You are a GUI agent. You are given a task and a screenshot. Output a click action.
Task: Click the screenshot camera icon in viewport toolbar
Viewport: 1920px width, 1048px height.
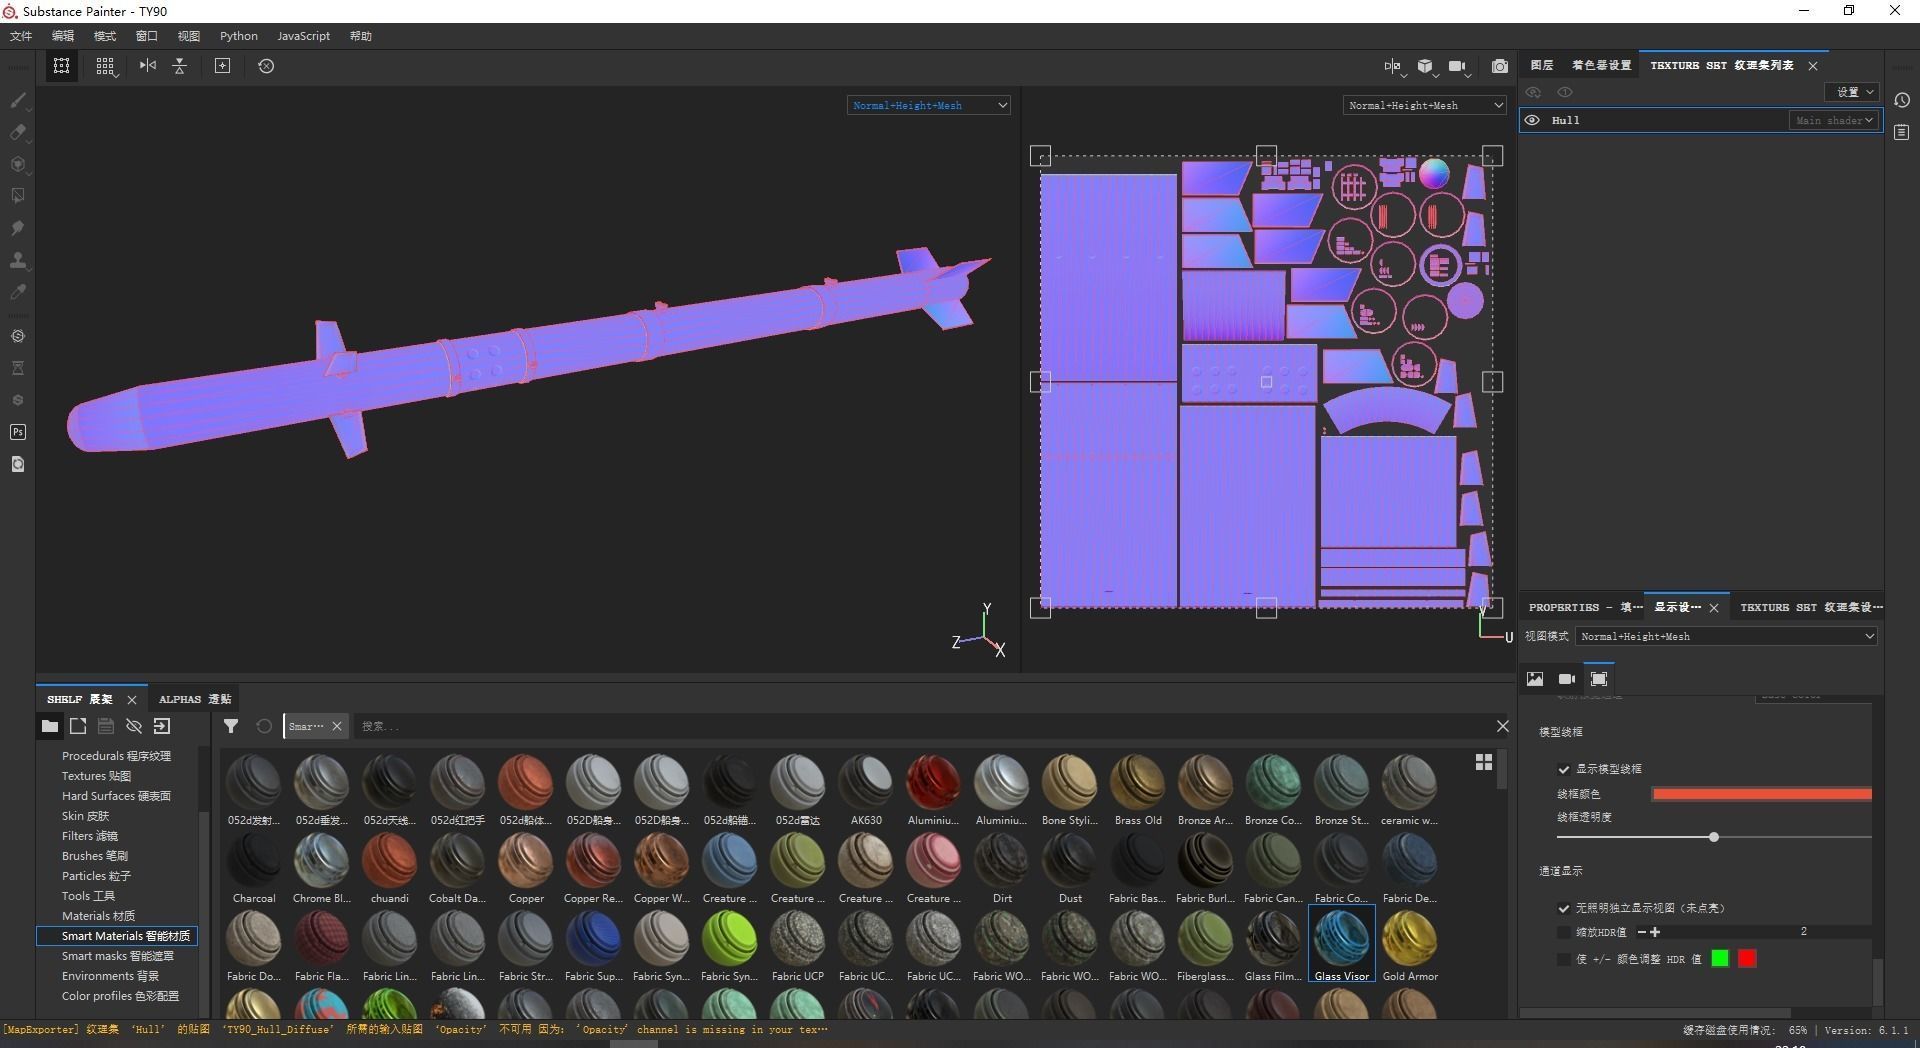[x=1499, y=66]
